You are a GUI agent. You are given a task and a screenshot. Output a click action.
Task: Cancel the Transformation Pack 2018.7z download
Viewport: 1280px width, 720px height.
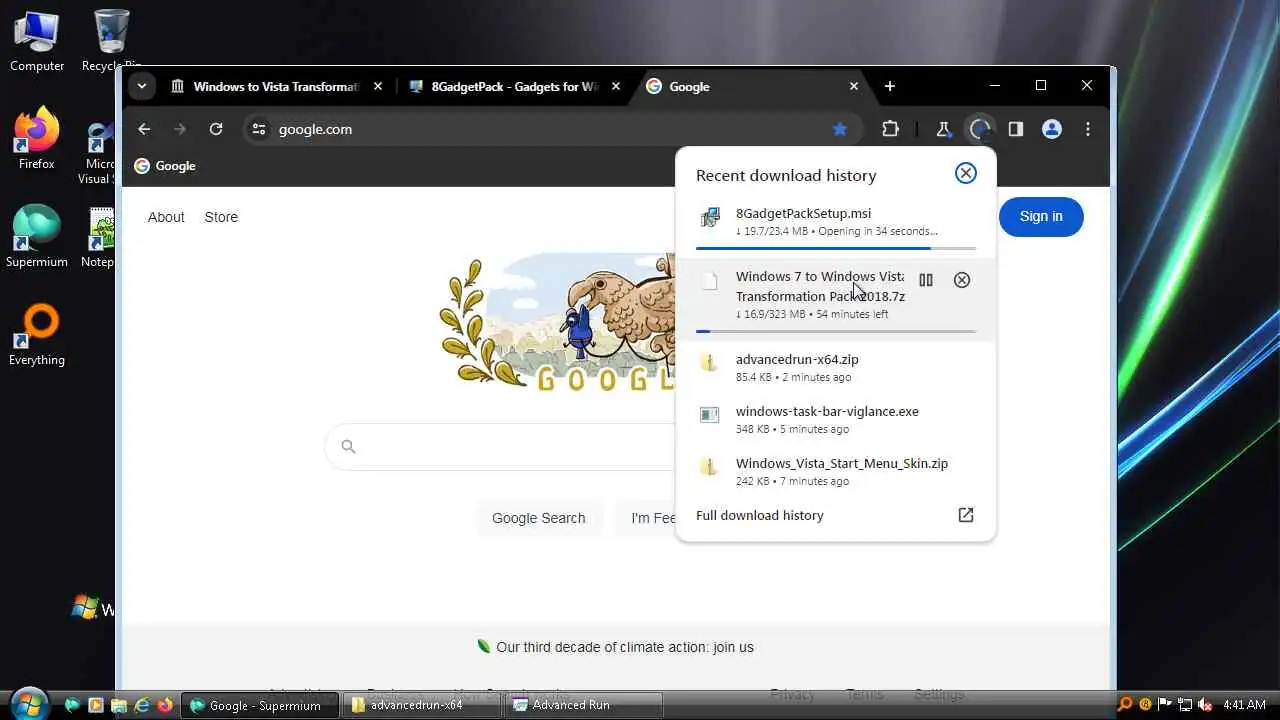pos(962,280)
